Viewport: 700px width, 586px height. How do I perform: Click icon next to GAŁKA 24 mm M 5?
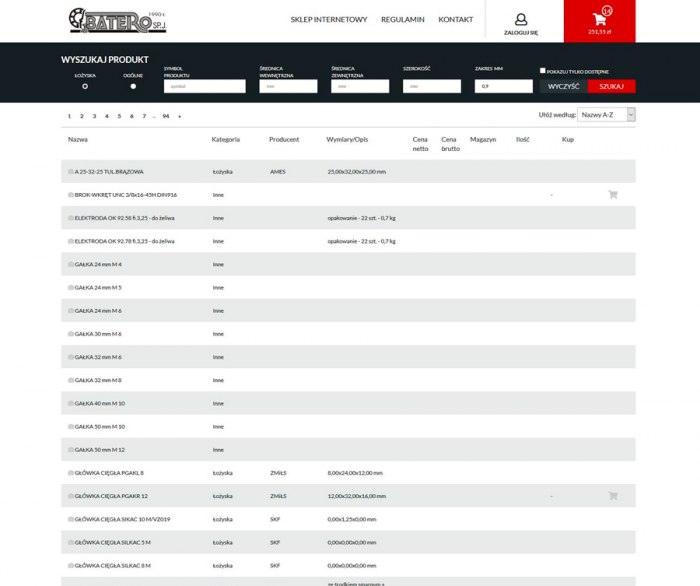71,287
